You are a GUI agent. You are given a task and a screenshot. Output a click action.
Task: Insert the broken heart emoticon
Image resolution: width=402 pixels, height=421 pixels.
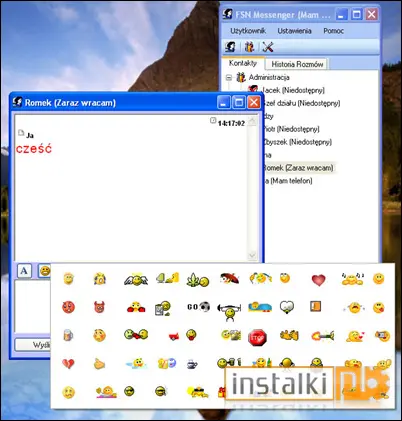click(x=68, y=364)
